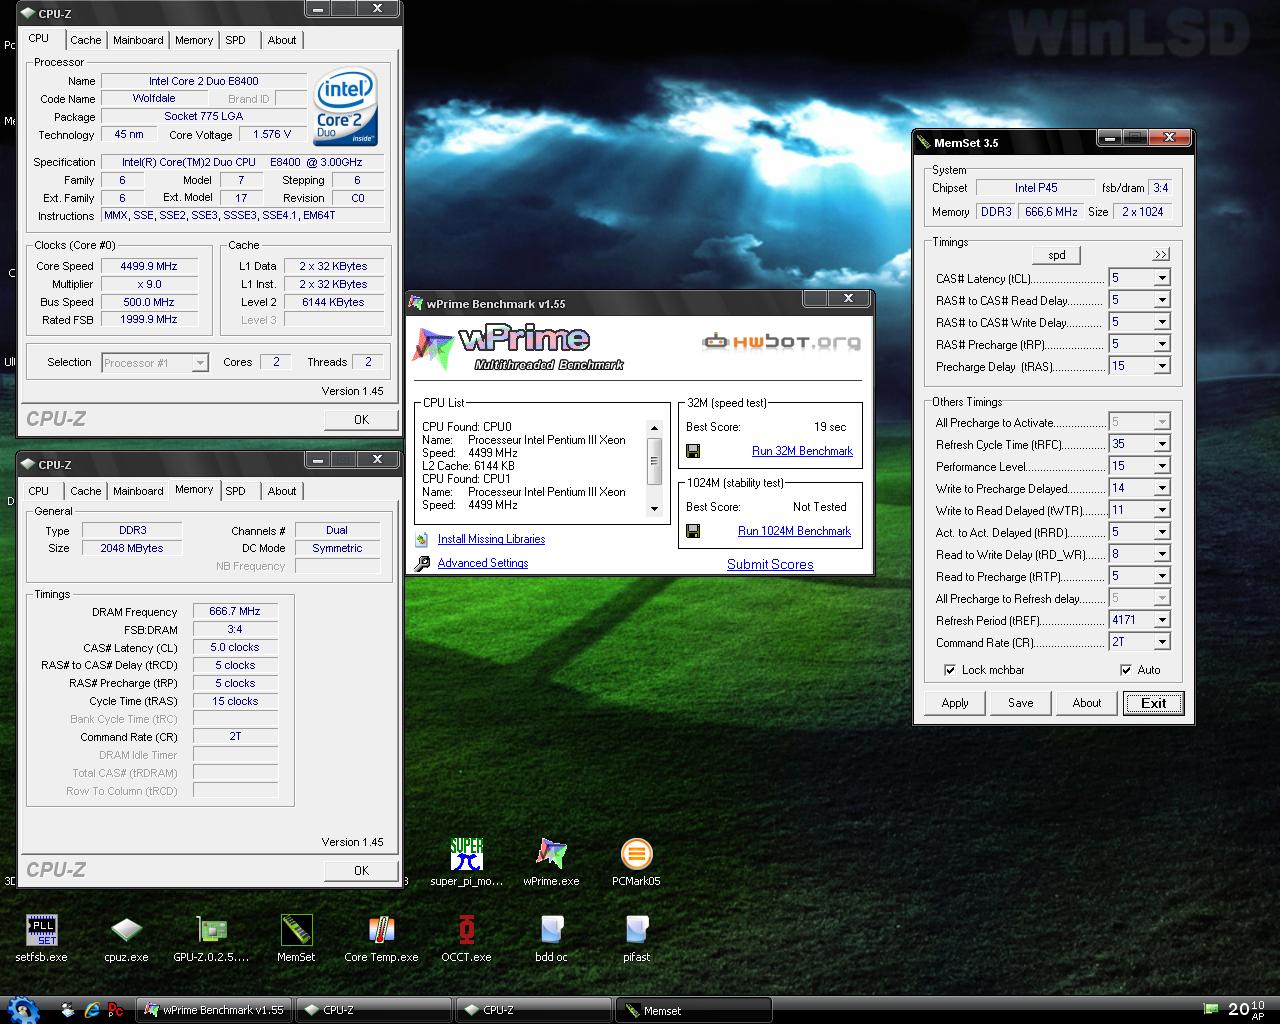
Task: Click the wPrime logo image
Action: click(x=517, y=347)
